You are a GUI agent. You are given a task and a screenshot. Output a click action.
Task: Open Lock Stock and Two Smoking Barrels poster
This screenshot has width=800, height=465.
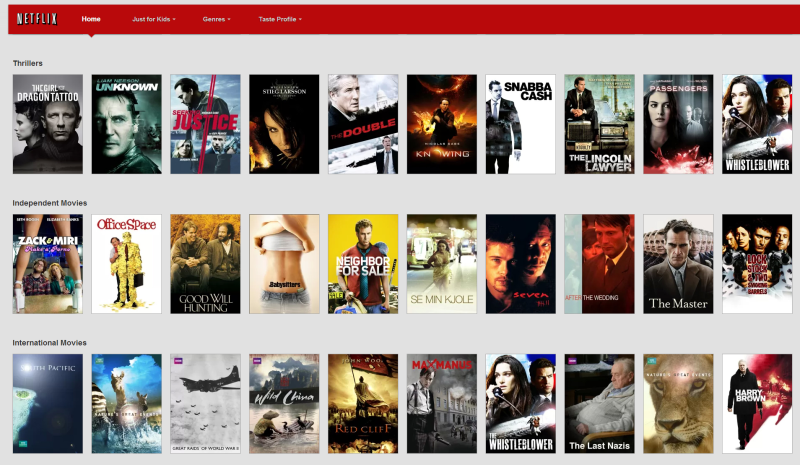pyautogui.click(x=757, y=264)
